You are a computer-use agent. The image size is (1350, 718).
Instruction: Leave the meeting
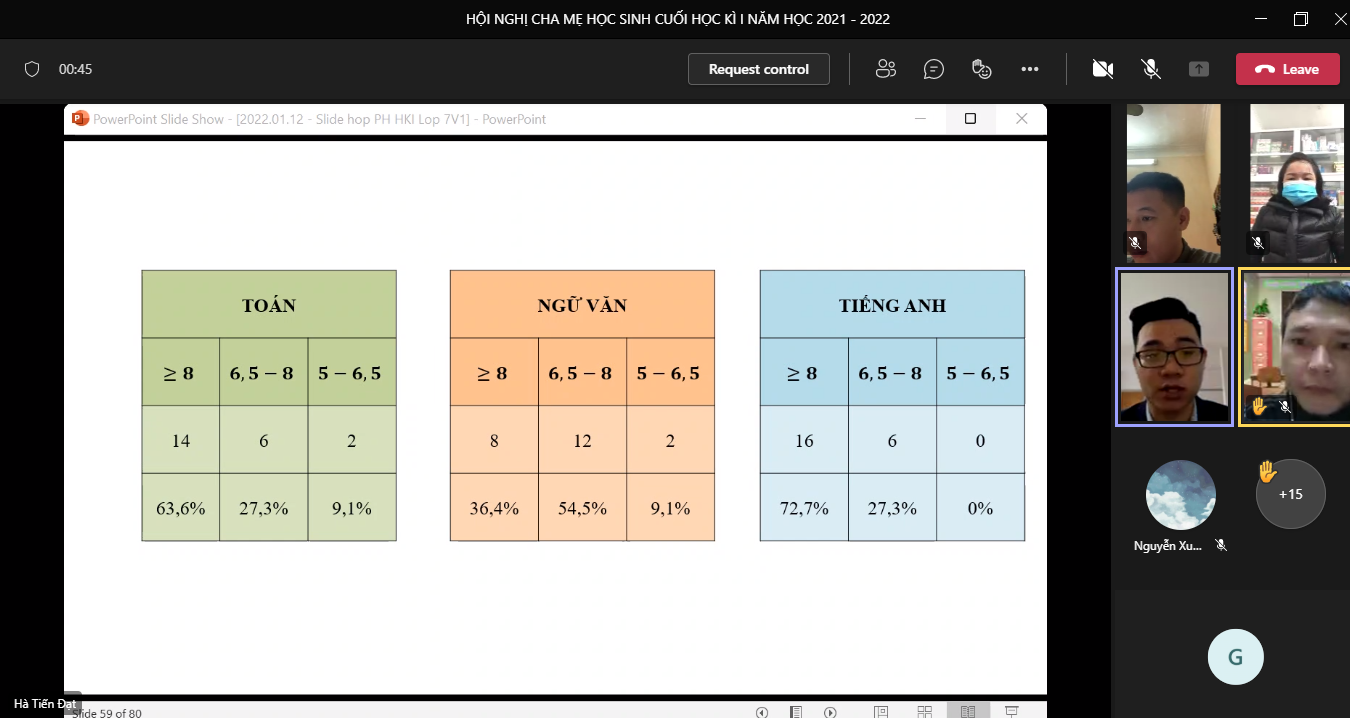1288,69
